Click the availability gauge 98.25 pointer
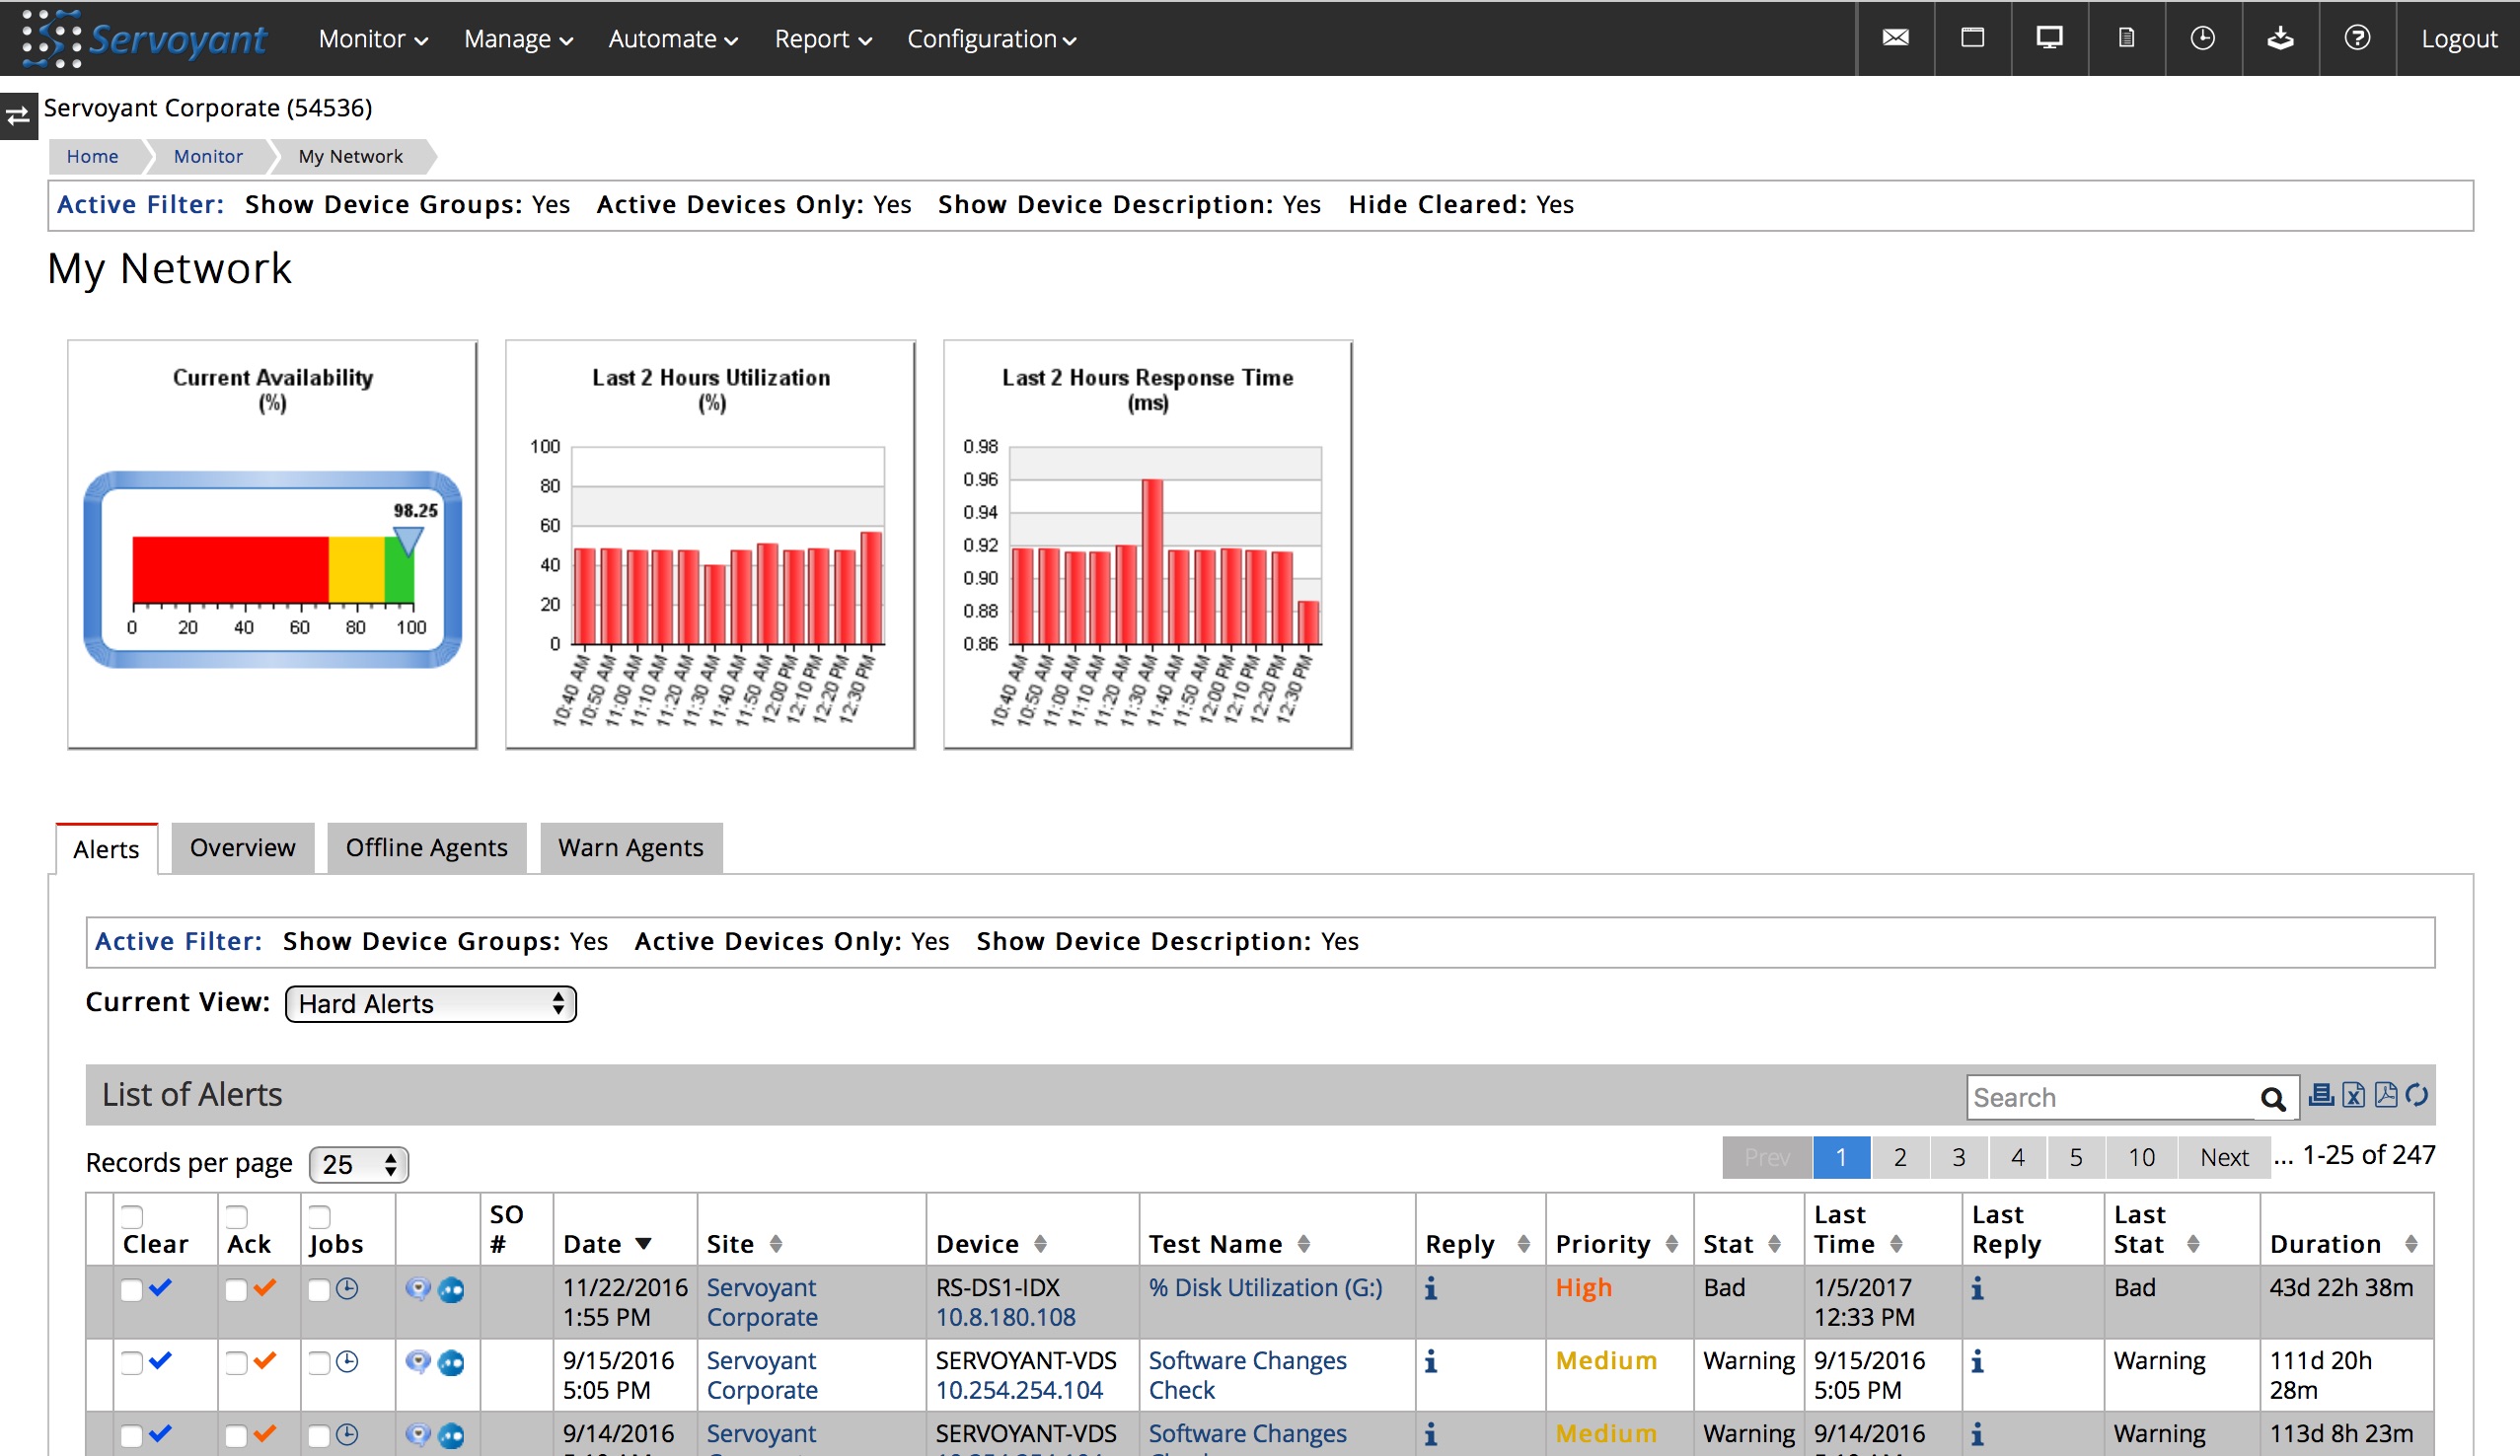This screenshot has width=2520, height=1456. 407,541
